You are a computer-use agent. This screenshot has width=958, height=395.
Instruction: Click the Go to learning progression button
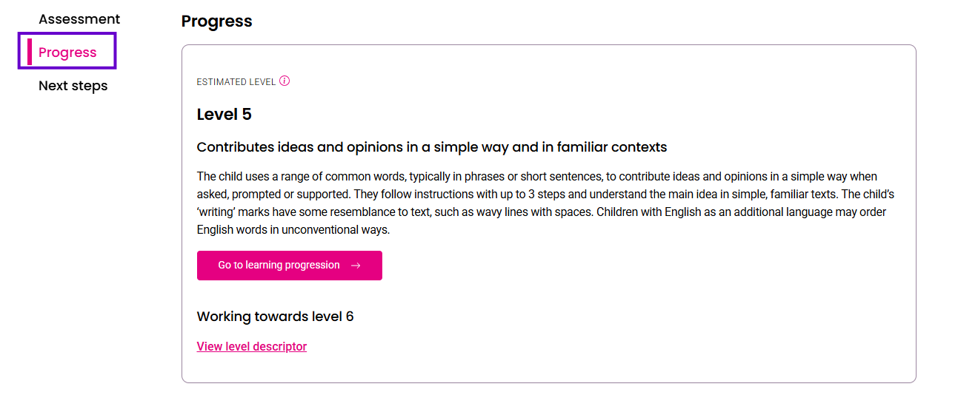pyautogui.click(x=290, y=266)
